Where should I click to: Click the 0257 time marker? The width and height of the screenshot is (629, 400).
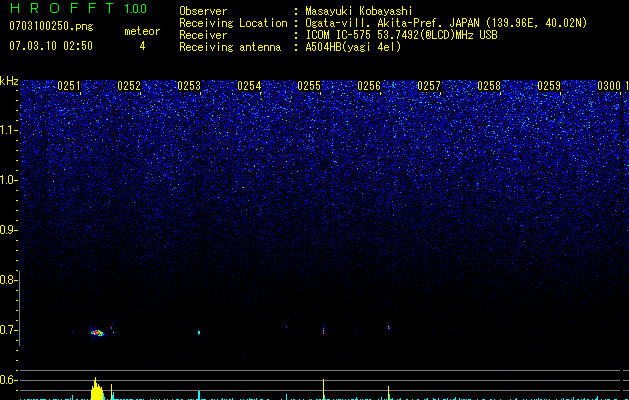pyautogui.click(x=429, y=86)
